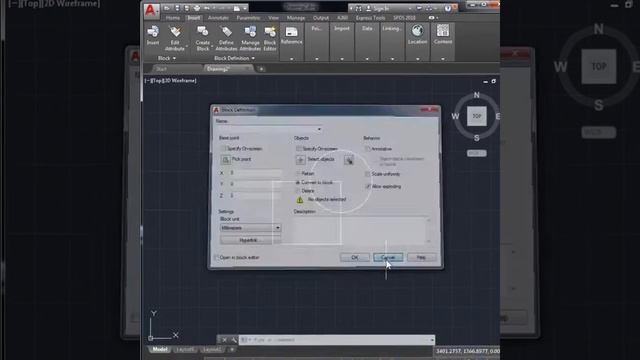Screen dimensions: 640x360
Task: Click the Insert block icon
Action: pyautogui.click(x=153, y=31)
